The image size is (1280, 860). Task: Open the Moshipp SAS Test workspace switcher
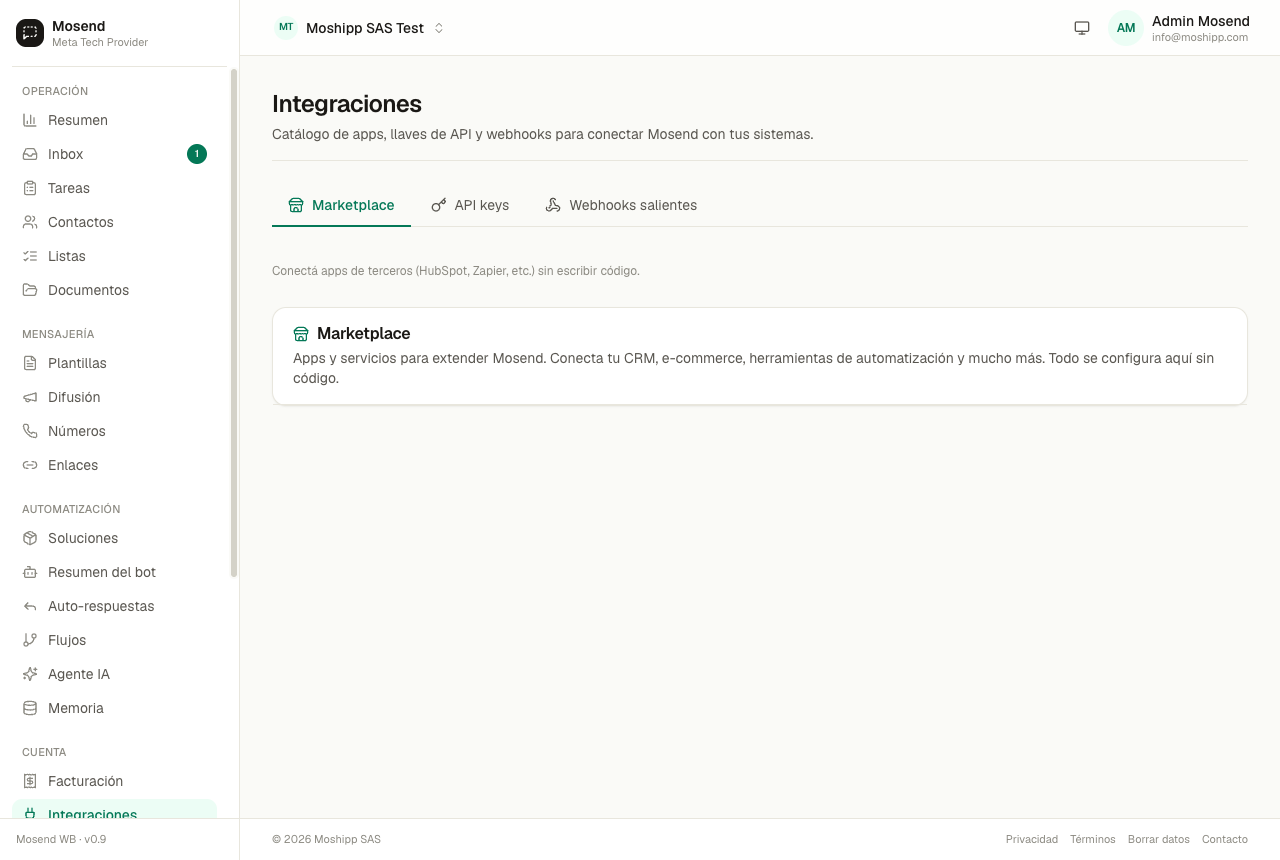(359, 28)
